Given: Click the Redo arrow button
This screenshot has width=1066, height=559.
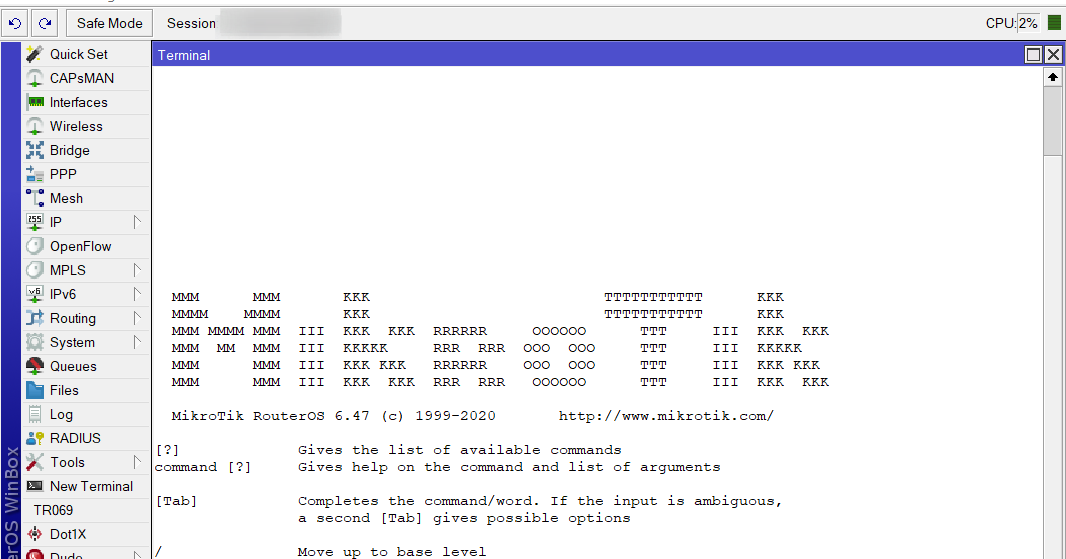Looking at the screenshot, I should [45, 23].
